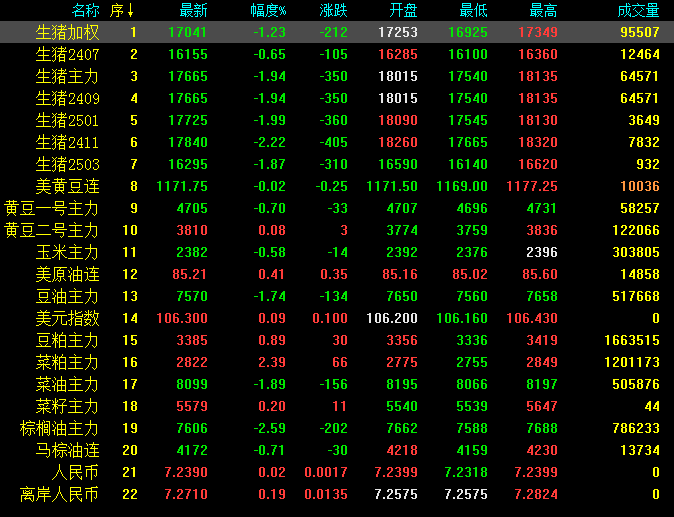
Task: Open the 美黄豆连 quote row
Action: [67, 186]
